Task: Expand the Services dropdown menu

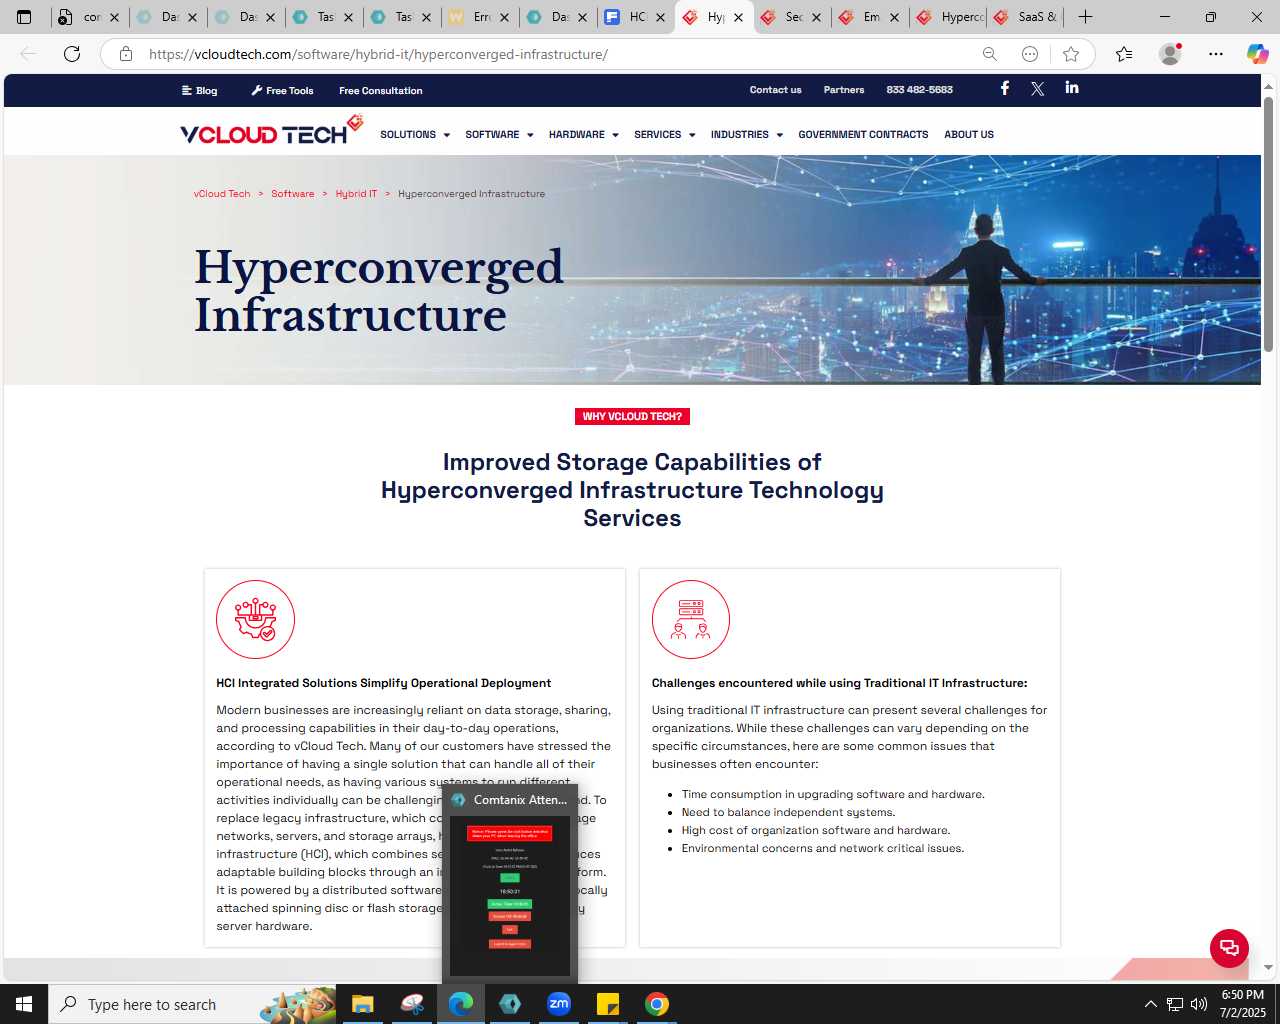Action: point(665,135)
